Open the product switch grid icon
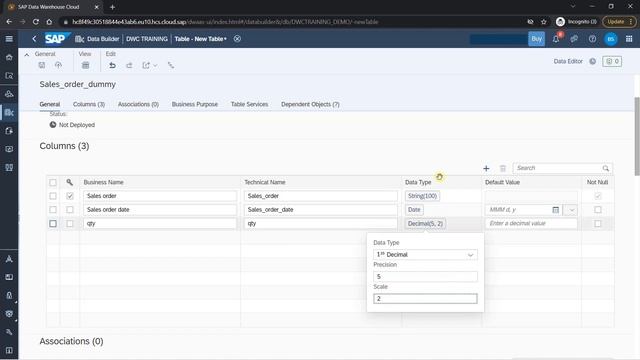The height and width of the screenshot is (360, 640). click(629, 39)
